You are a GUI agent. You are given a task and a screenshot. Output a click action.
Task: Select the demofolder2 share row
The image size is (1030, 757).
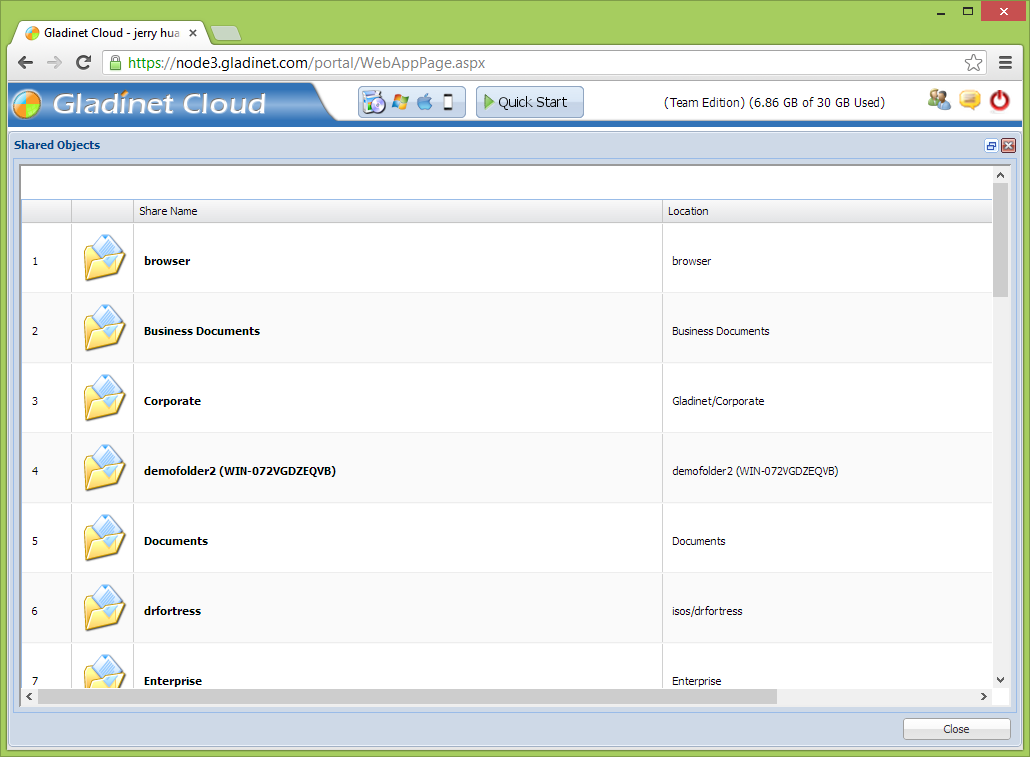pyautogui.click(x=240, y=471)
